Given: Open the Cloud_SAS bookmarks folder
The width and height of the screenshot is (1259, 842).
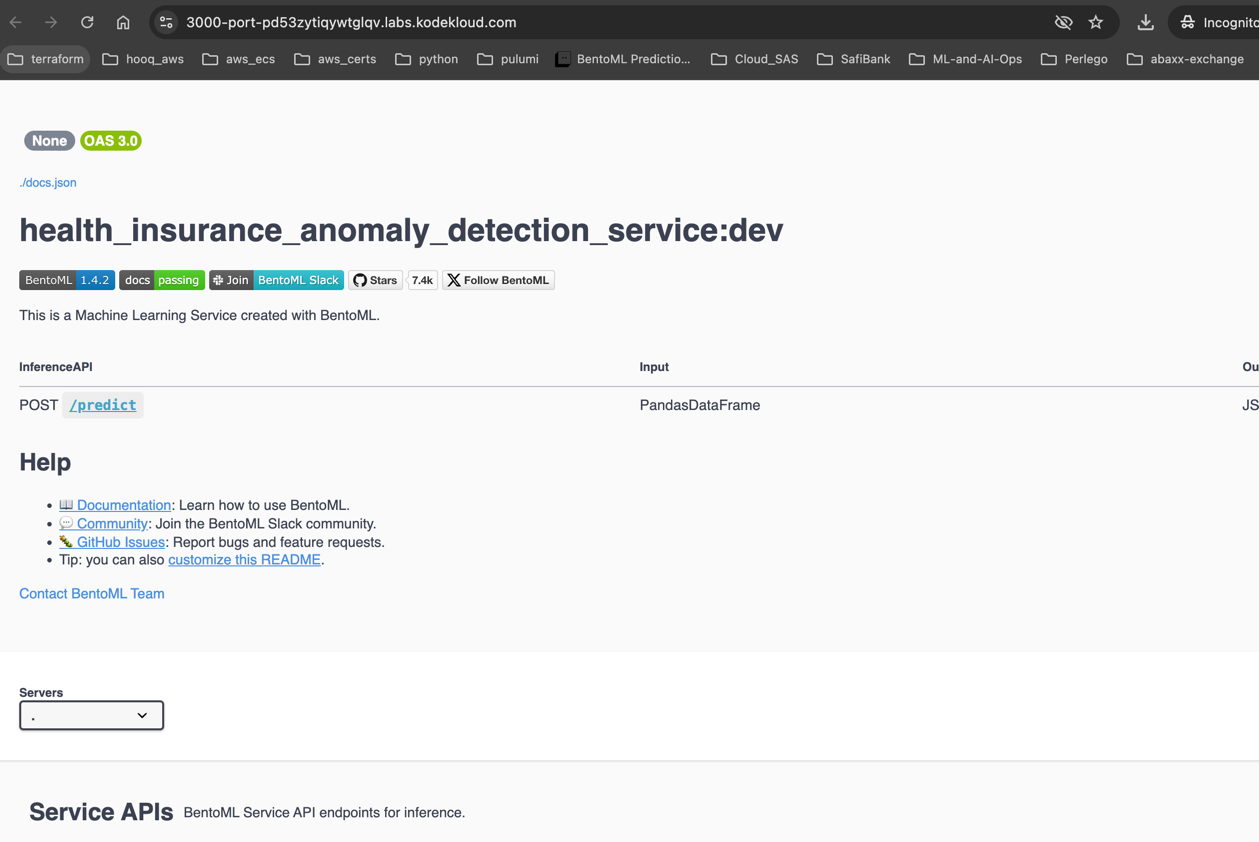Looking at the screenshot, I should click(755, 59).
